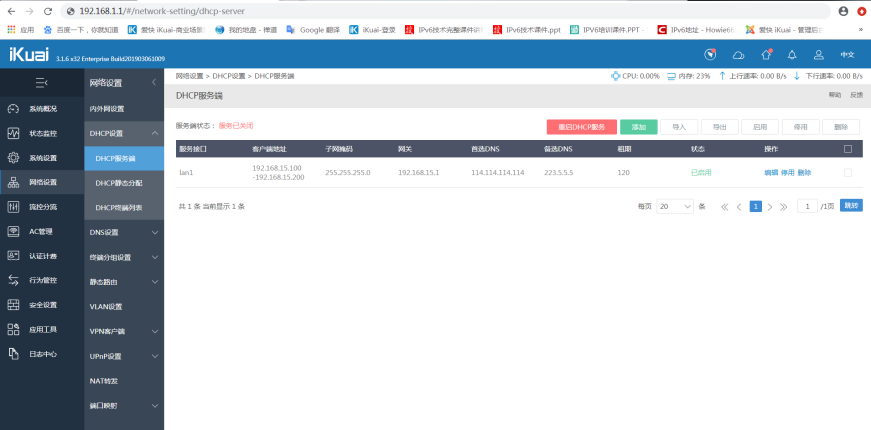Screen dimensions: 871x430
Task: Collapse sidebar using the hamburger menu icon
Action: [x=41, y=82]
